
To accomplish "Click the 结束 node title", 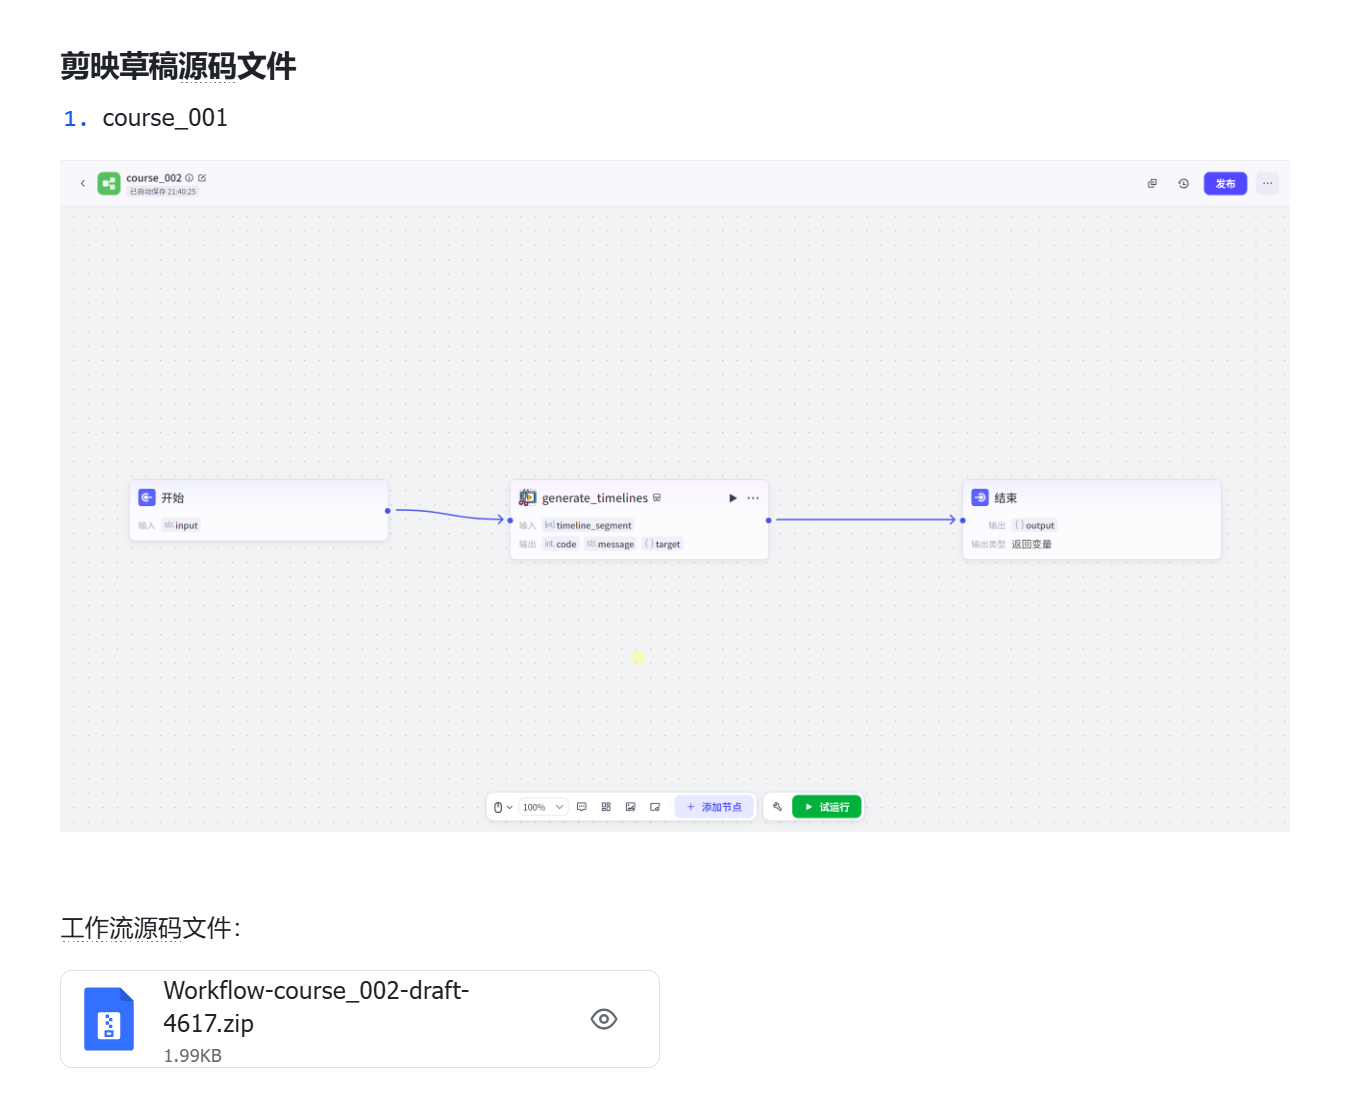I will (x=1006, y=498).
